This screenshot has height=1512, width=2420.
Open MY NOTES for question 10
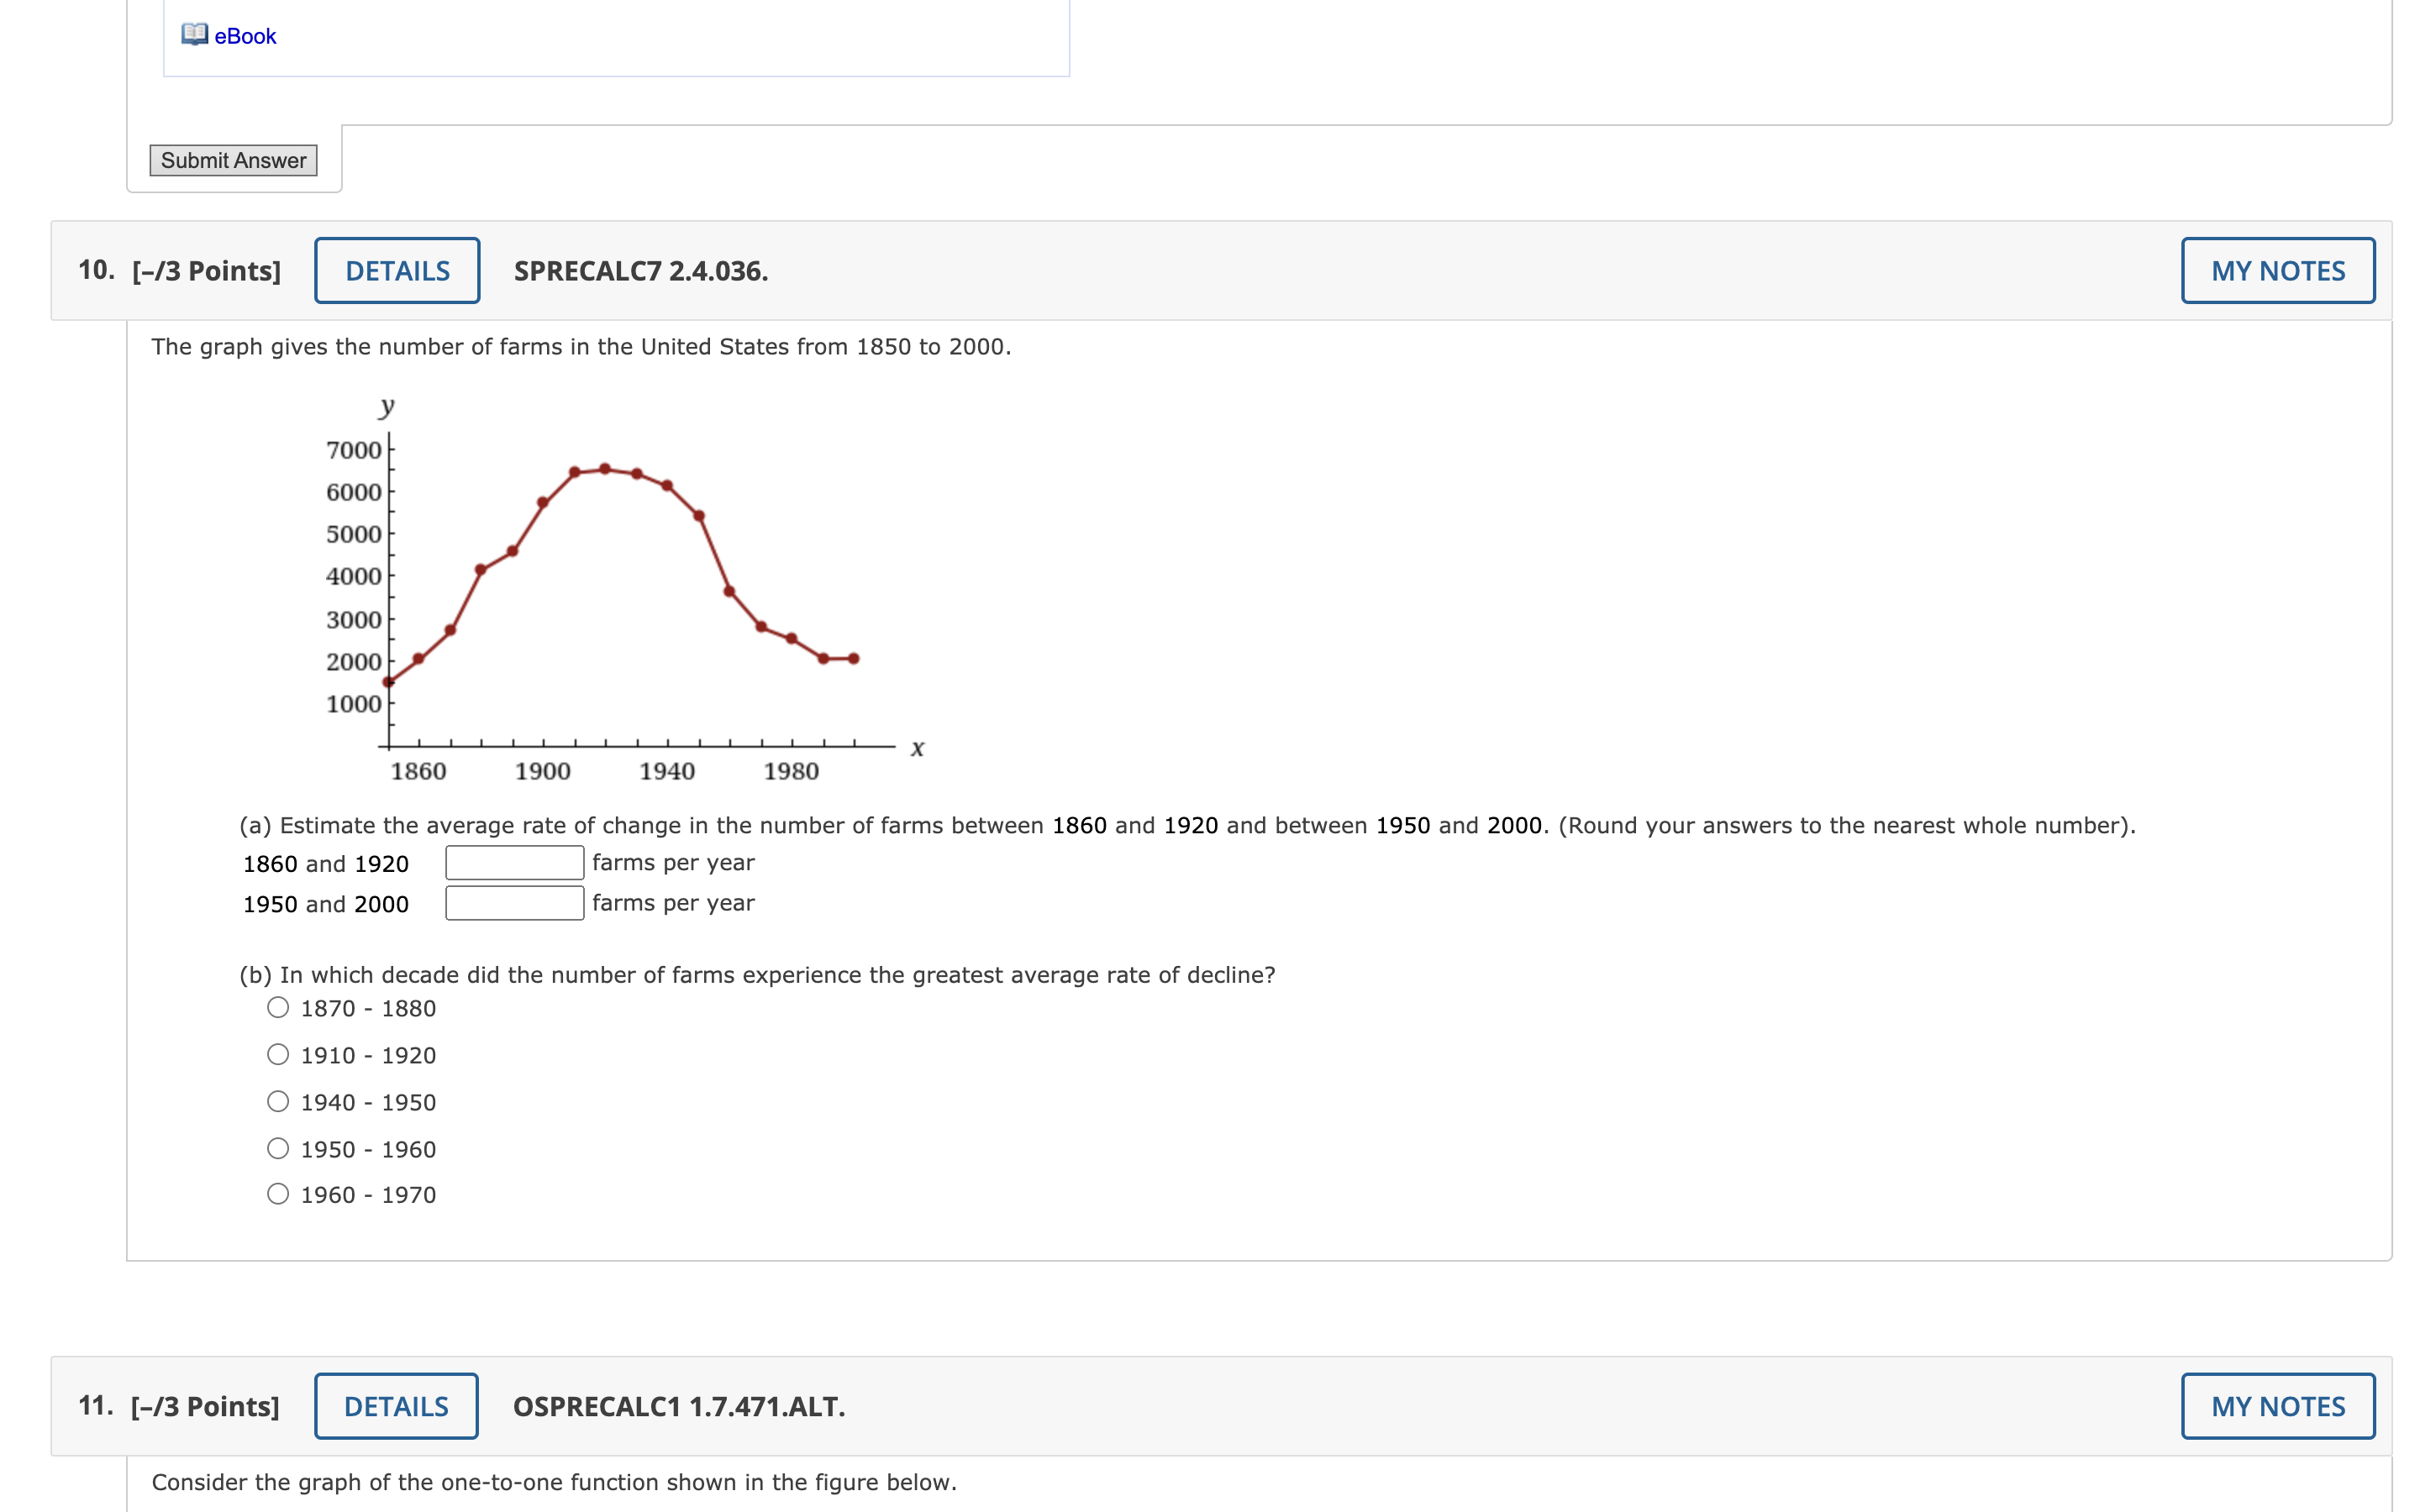(2277, 271)
